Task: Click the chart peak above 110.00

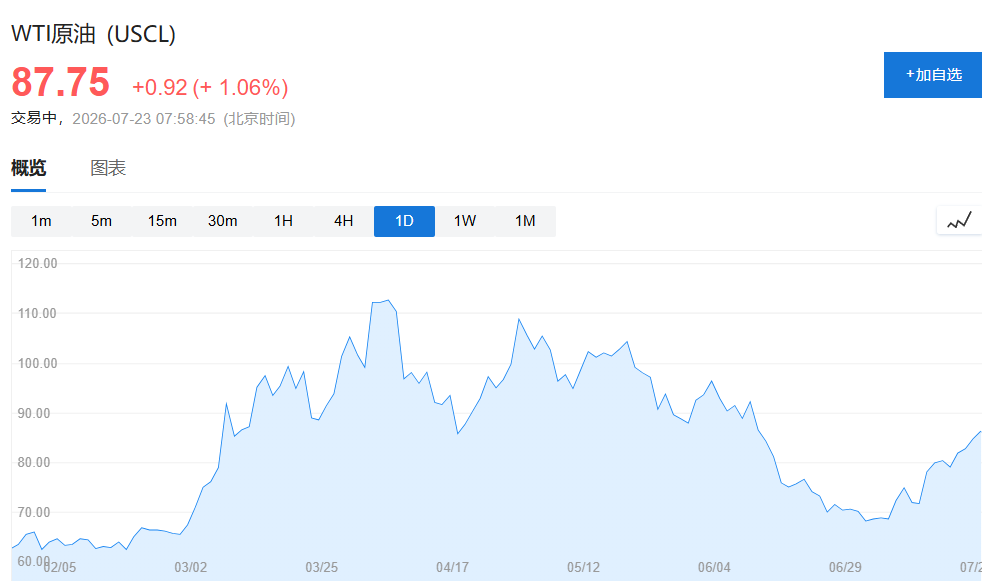Action: (388, 301)
